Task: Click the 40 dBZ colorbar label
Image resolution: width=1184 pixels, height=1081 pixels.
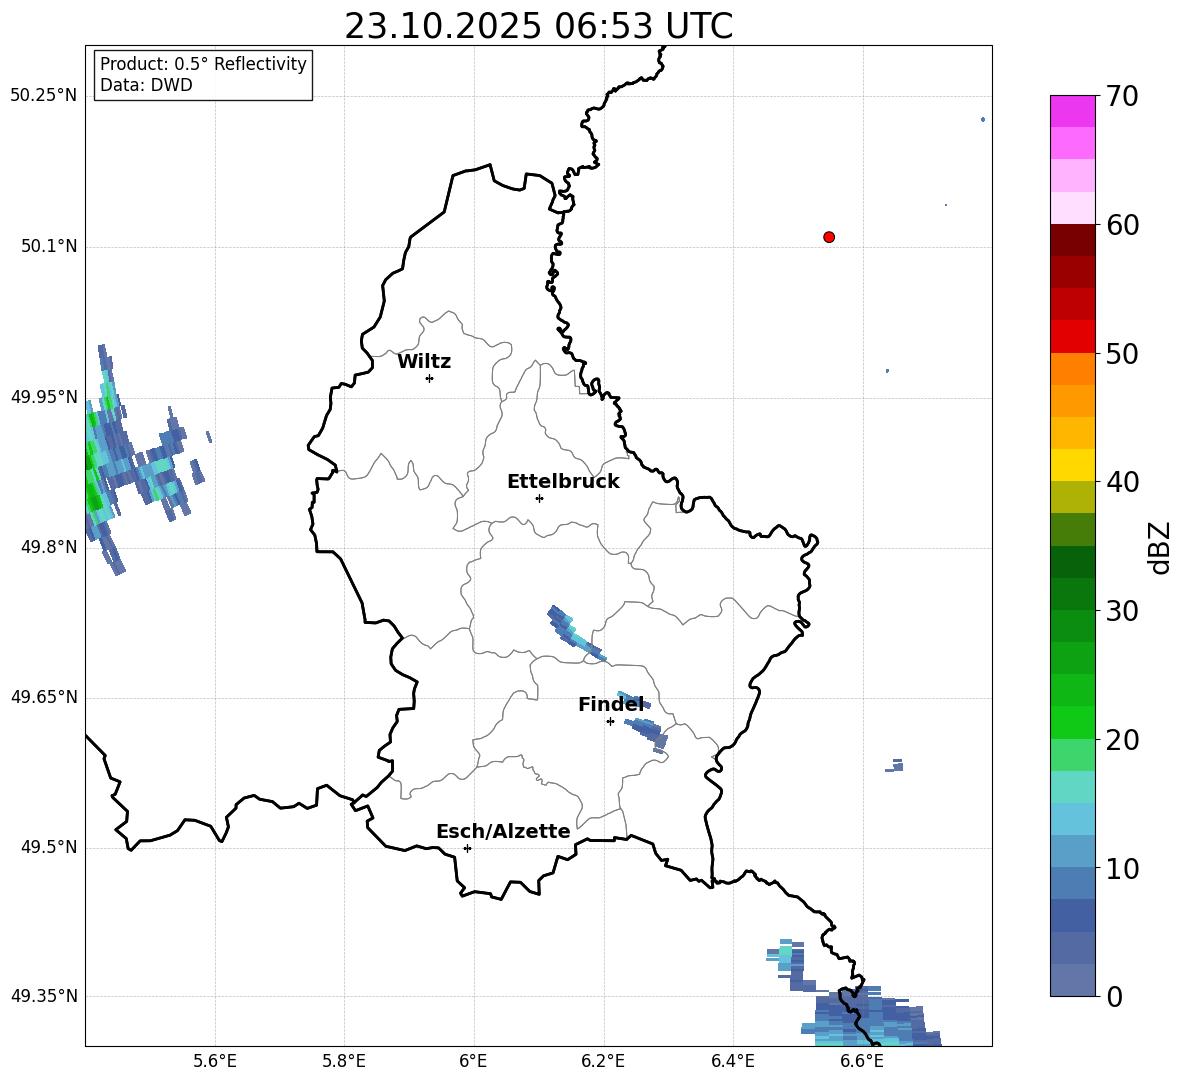Action: pyautogui.click(x=1122, y=482)
